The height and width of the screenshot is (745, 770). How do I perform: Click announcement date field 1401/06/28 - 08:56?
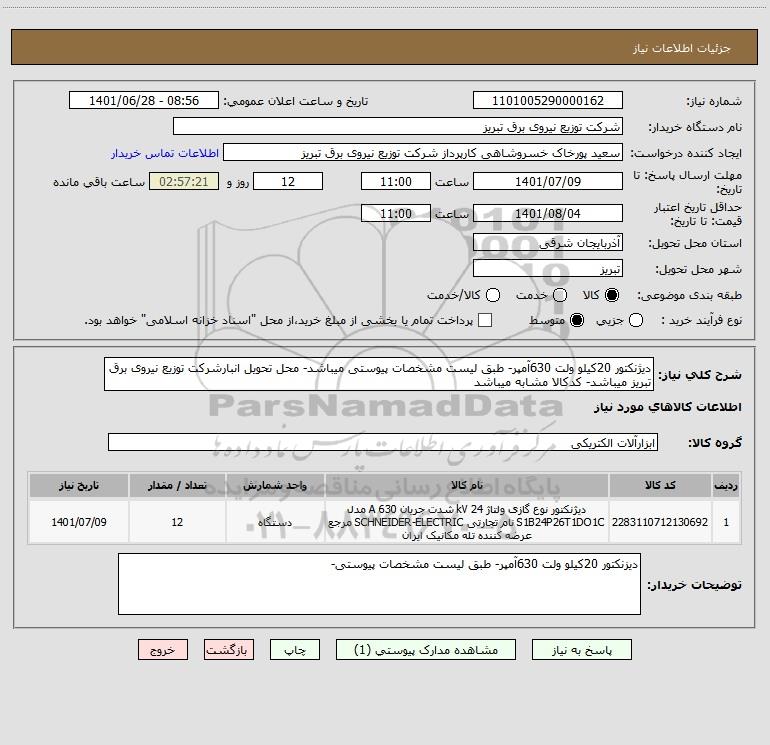144,100
